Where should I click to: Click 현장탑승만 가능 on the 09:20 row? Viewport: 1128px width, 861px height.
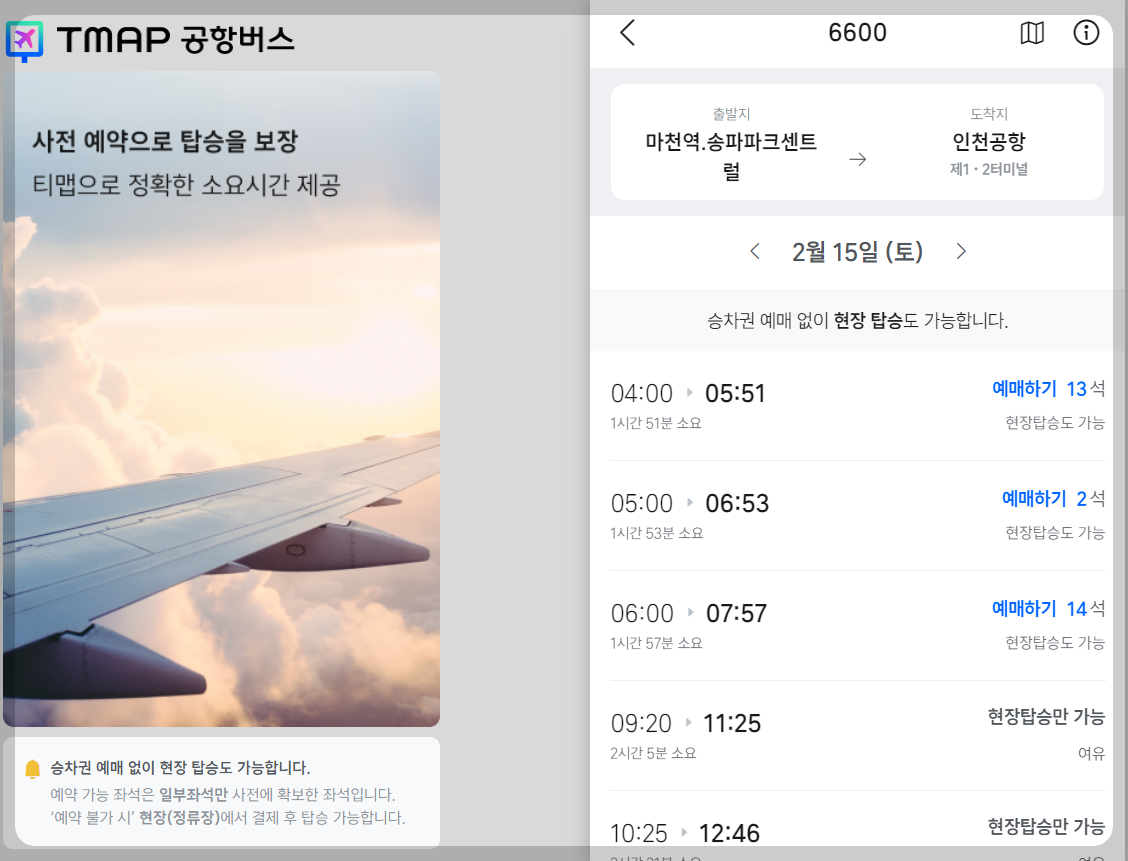tap(1046, 717)
